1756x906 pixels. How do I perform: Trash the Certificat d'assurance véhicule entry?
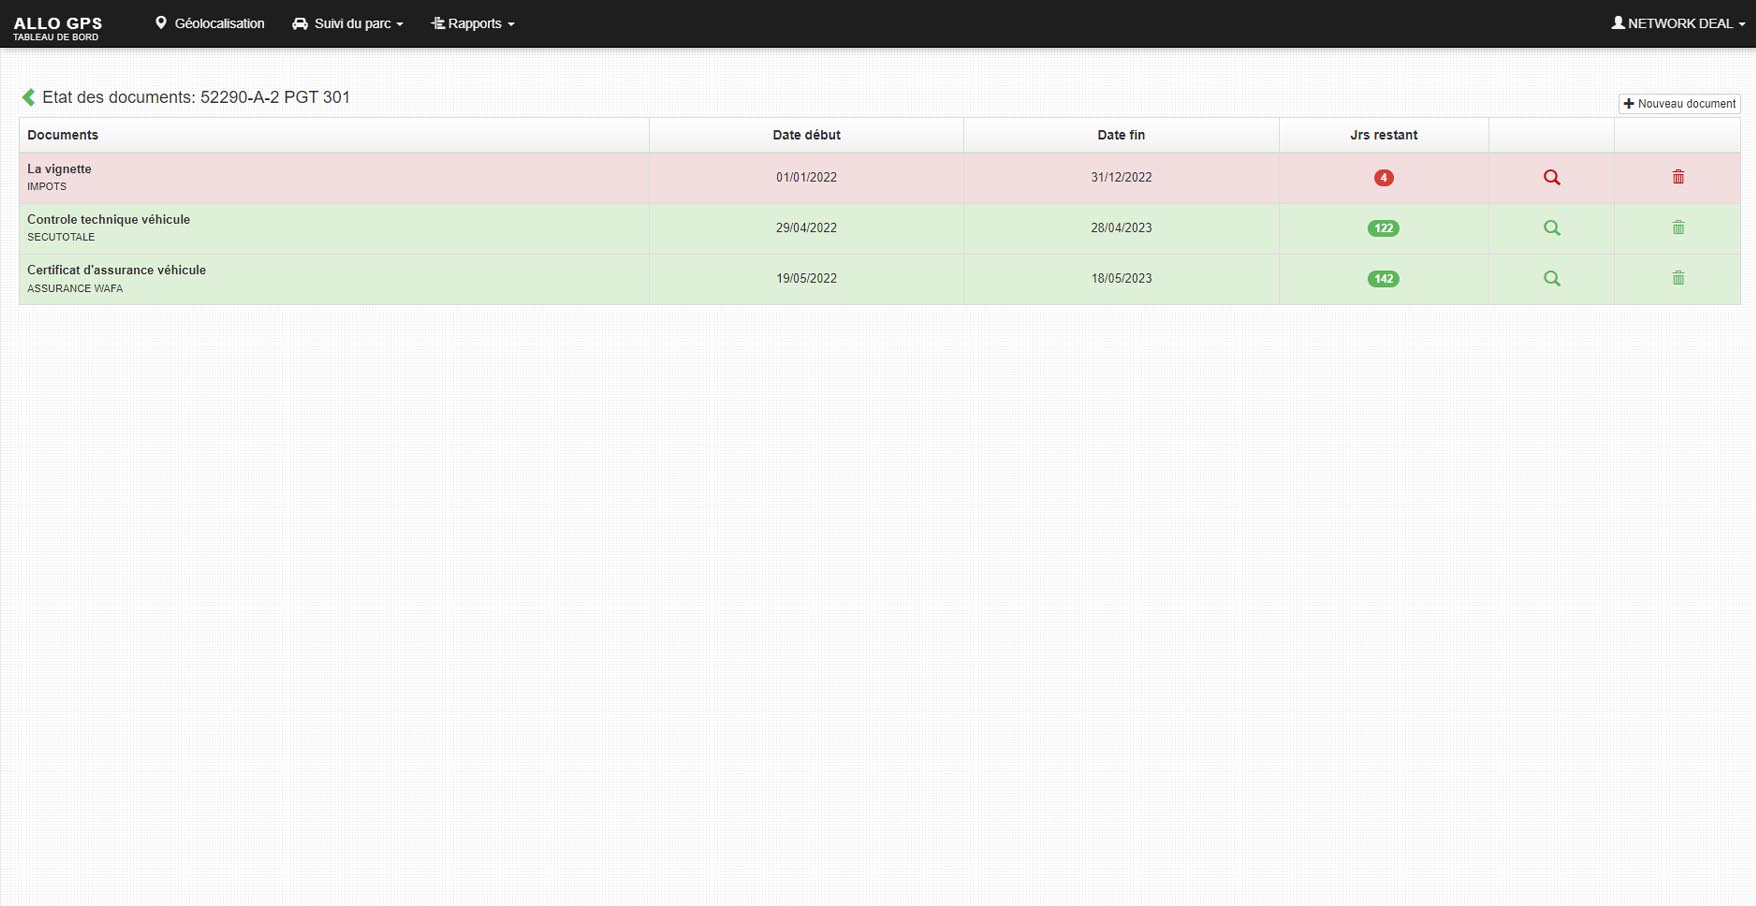click(x=1678, y=279)
